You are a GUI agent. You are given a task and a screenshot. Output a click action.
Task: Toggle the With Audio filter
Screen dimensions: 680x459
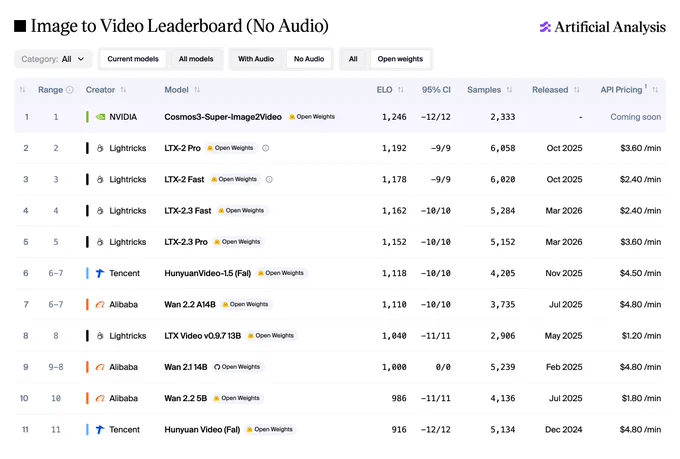[256, 59]
